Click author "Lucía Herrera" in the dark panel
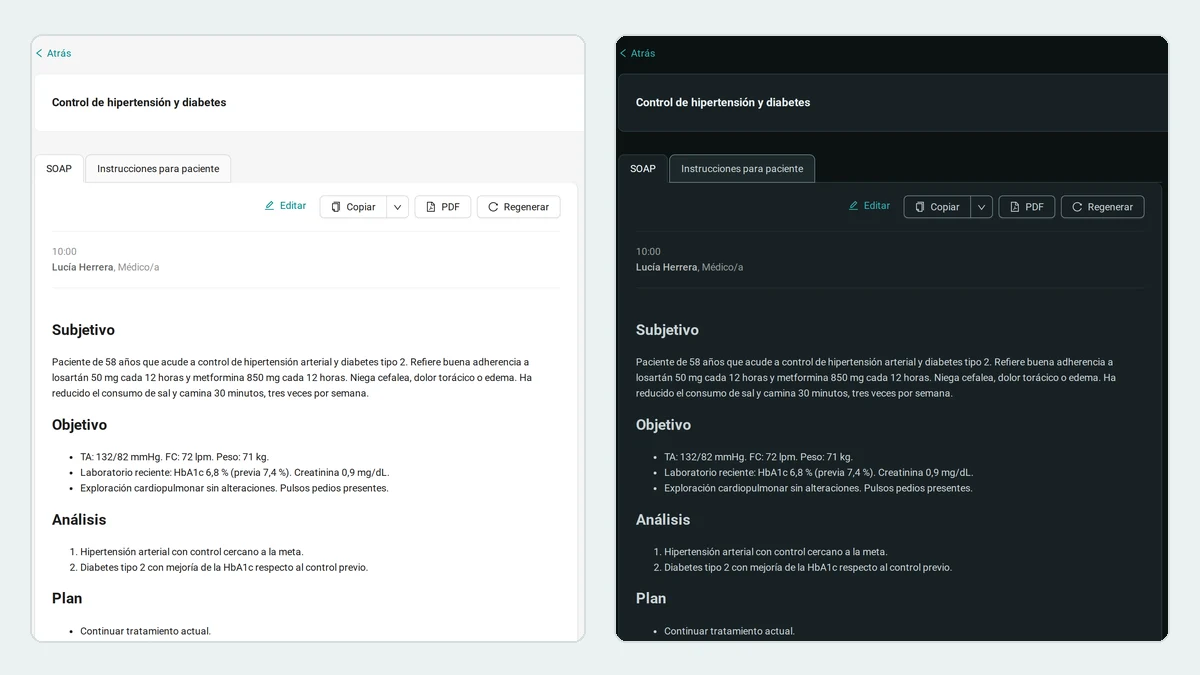 [x=666, y=267]
